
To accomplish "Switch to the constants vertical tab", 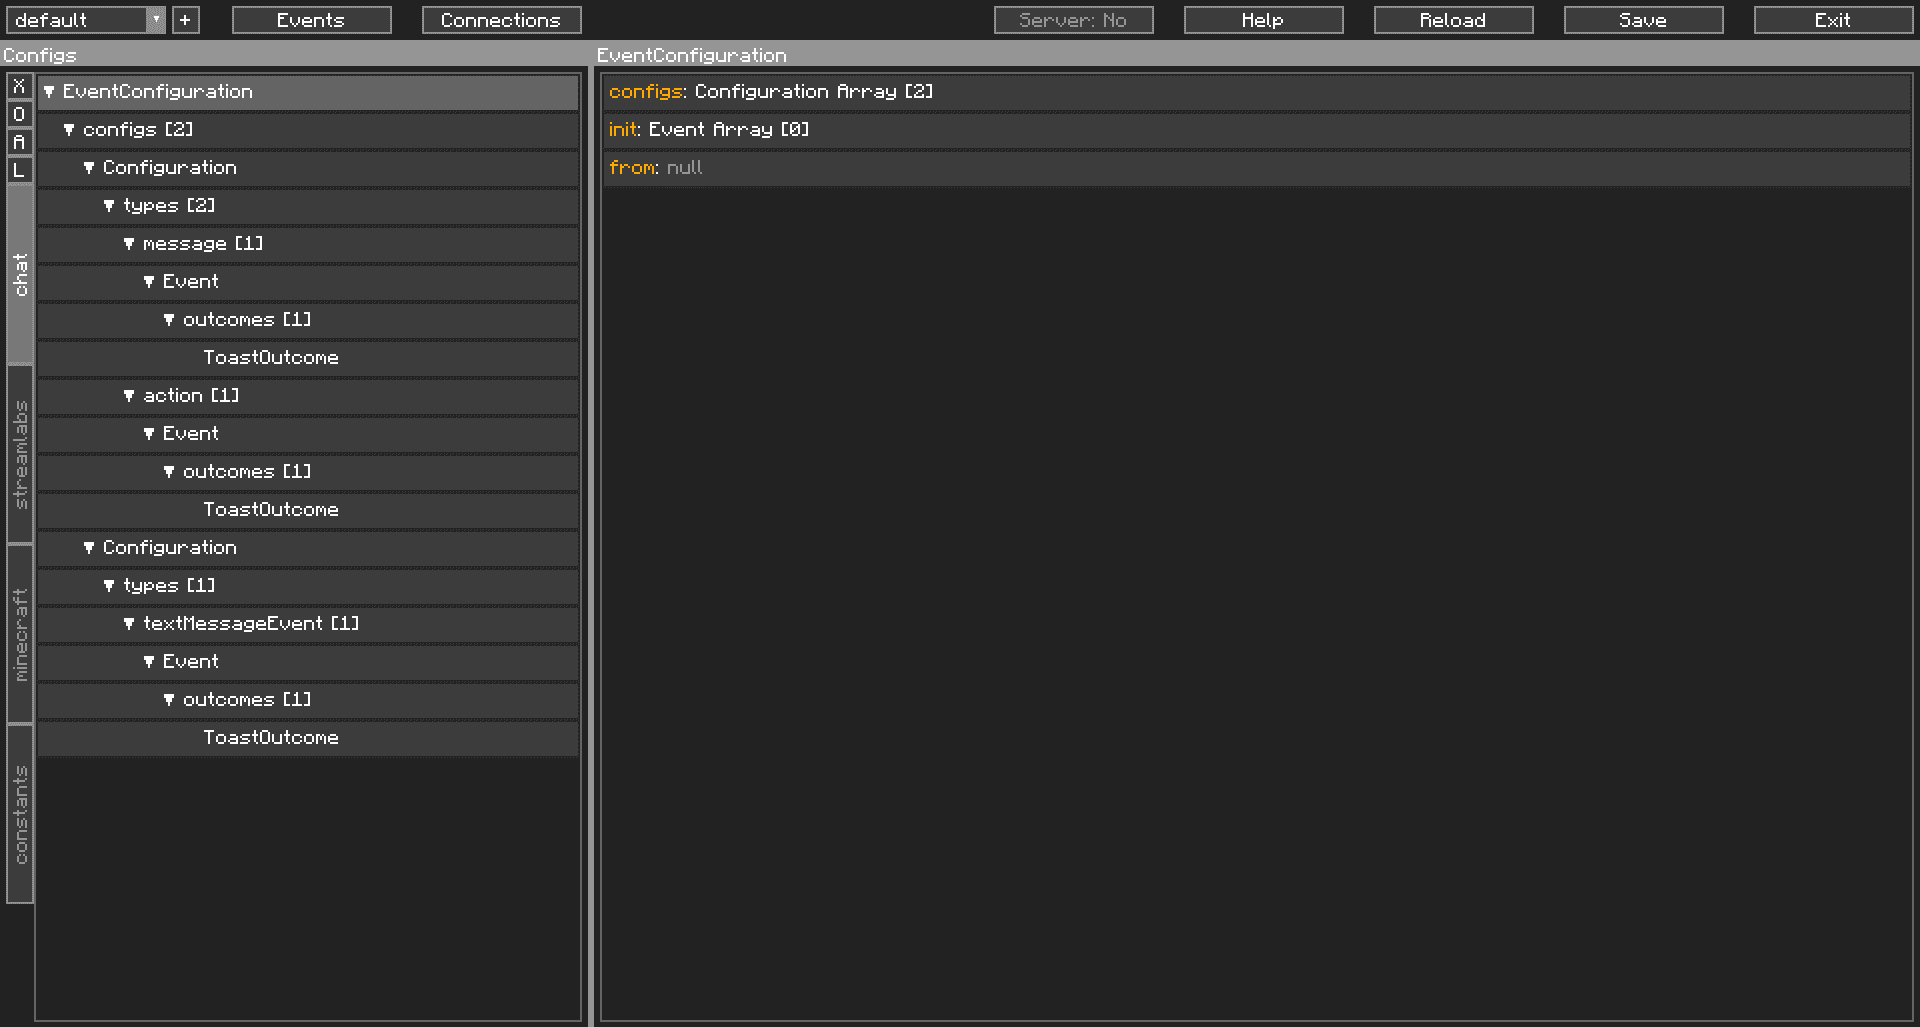I will pos(20,814).
